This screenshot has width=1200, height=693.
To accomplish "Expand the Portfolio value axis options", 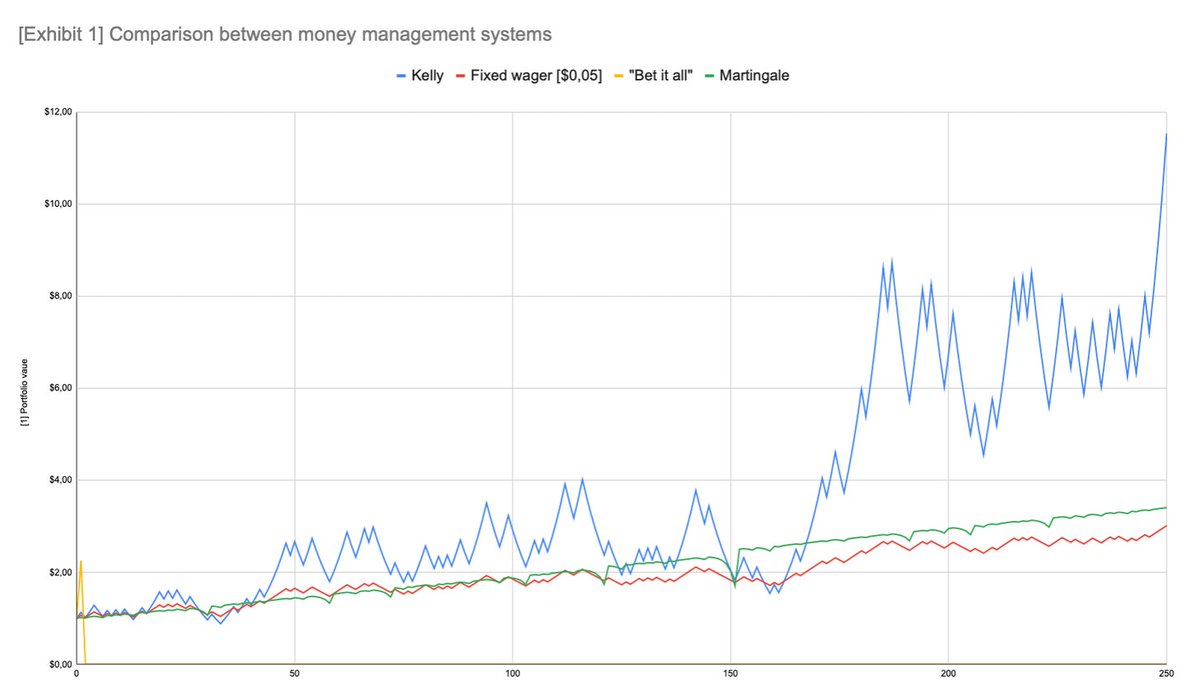I will [24, 388].
